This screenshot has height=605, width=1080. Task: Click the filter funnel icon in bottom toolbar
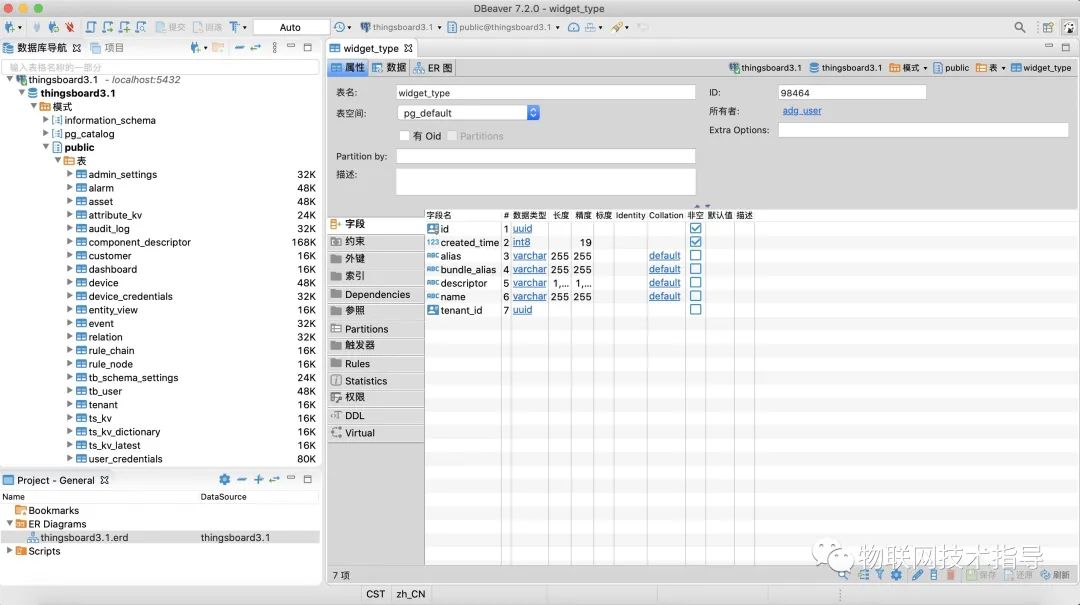click(880, 575)
